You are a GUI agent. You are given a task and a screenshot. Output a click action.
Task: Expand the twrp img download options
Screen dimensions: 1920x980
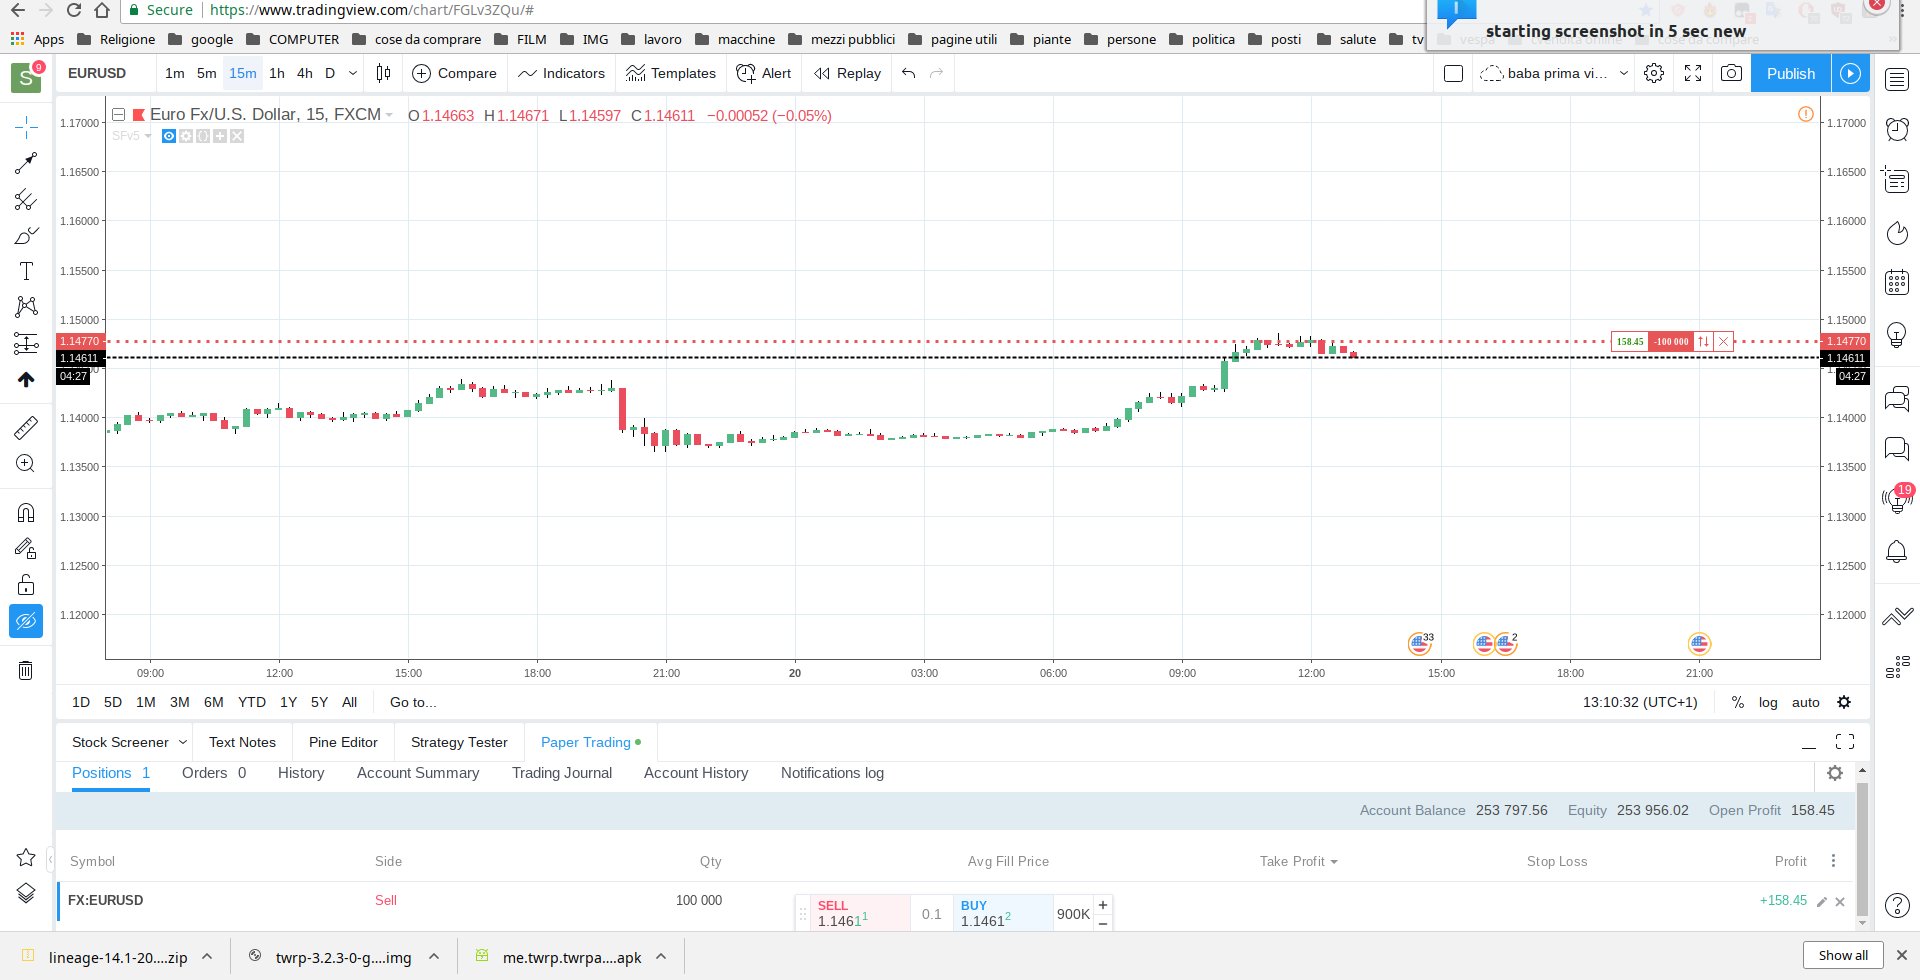pos(434,957)
